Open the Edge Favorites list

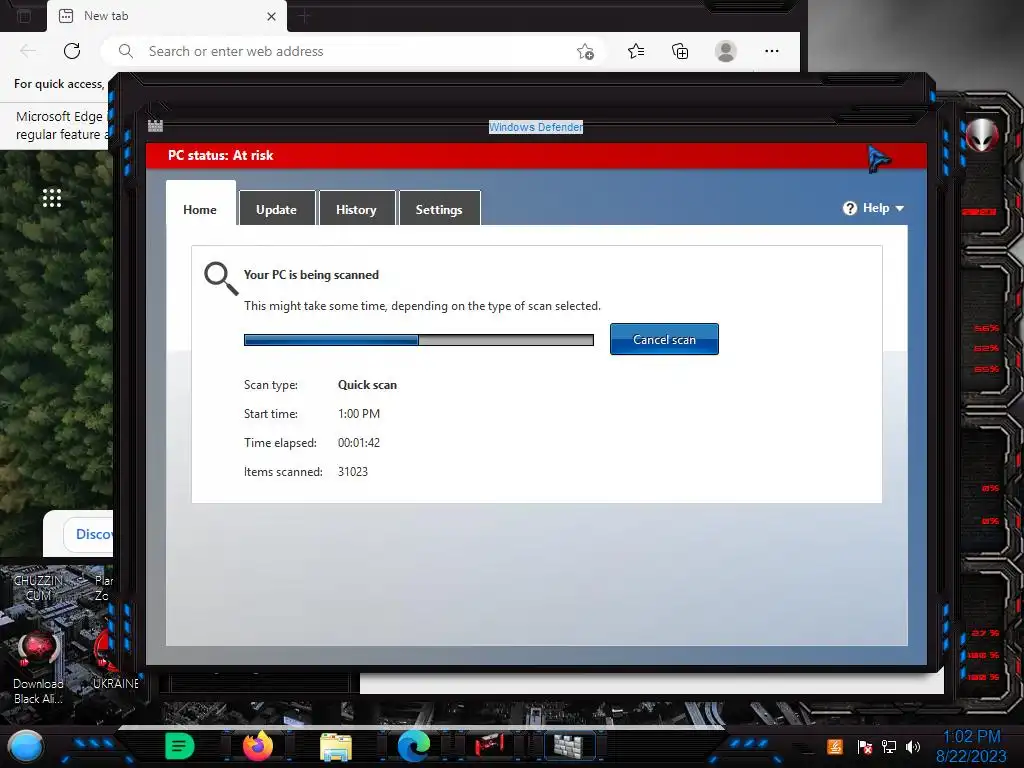point(636,51)
